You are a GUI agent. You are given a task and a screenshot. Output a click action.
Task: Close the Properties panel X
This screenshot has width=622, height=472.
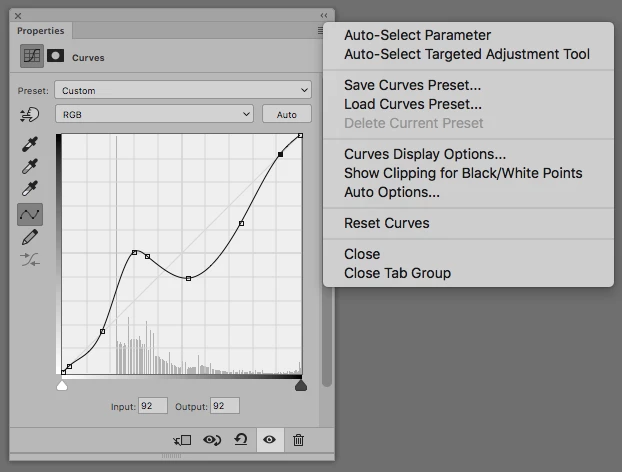coord(18,16)
